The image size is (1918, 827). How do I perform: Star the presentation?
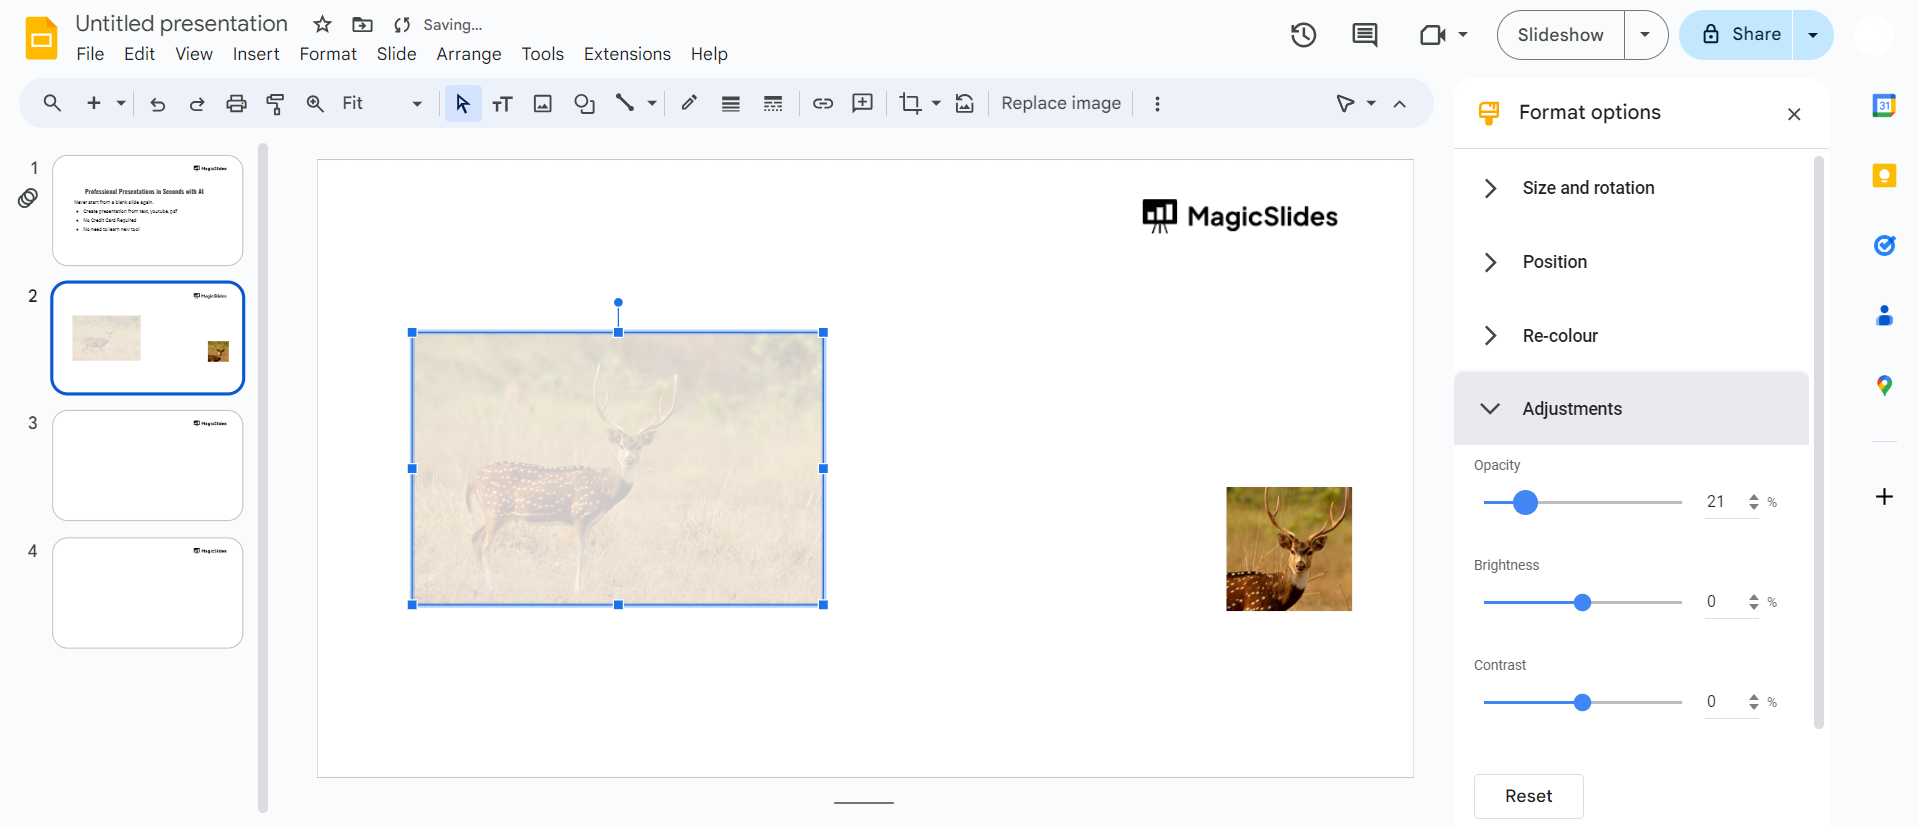point(322,24)
